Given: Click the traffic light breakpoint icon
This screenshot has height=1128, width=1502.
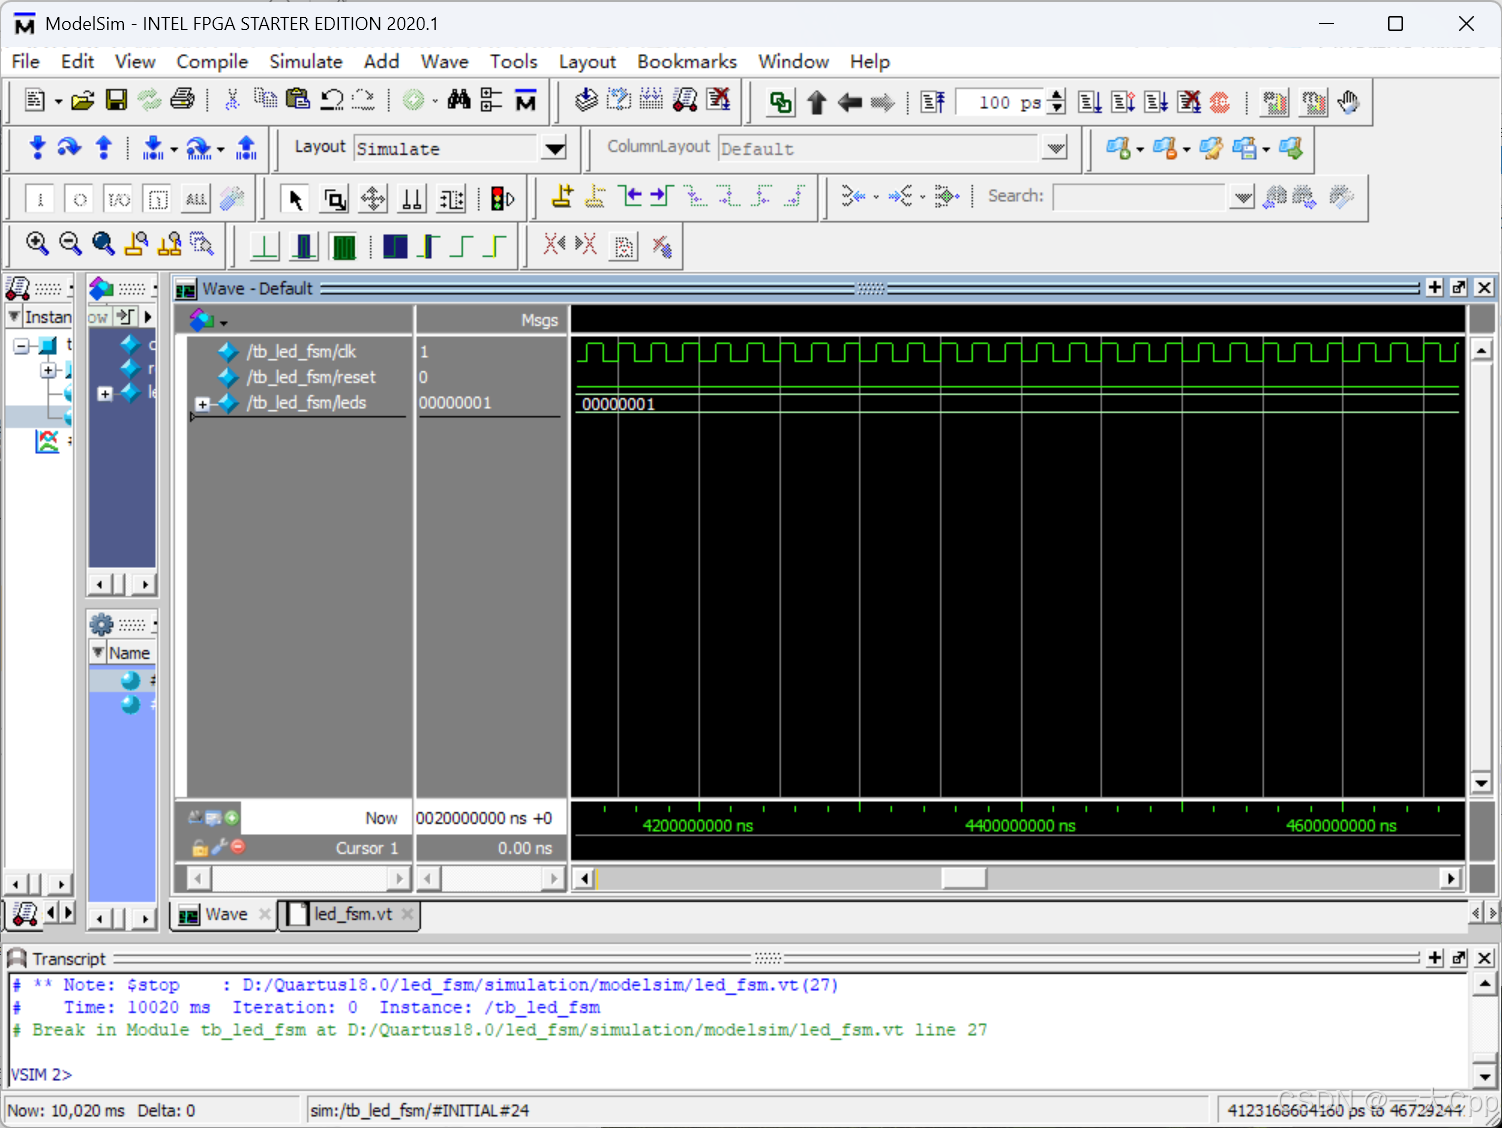Looking at the screenshot, I should coord(502,199).
